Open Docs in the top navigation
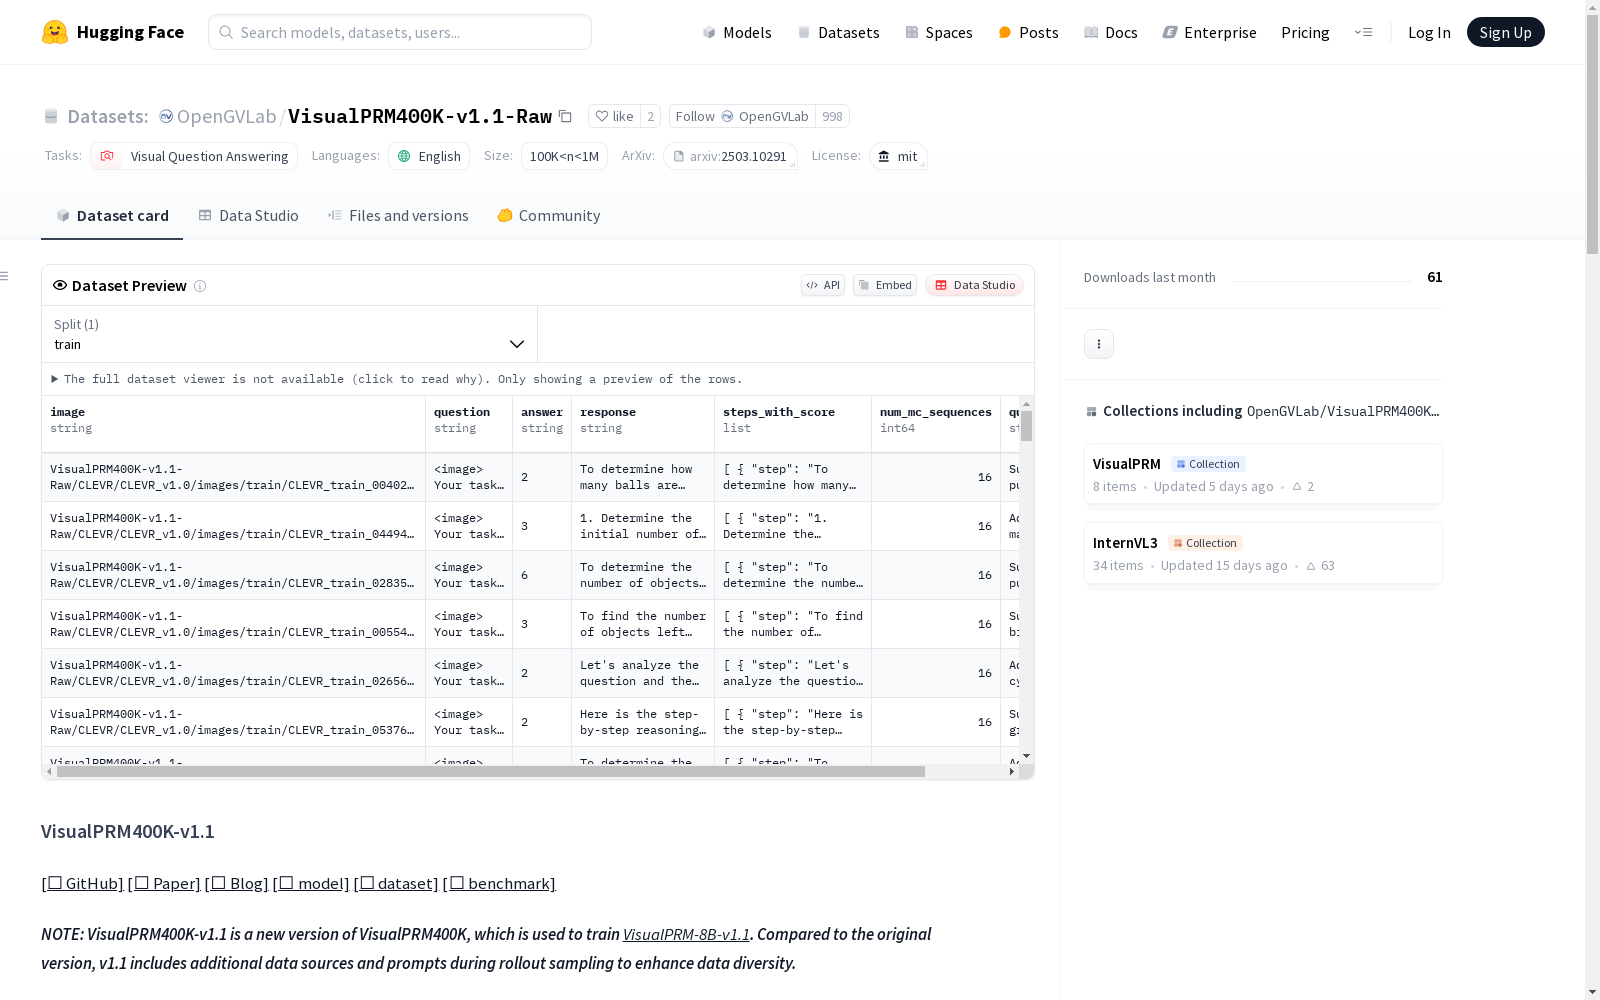The width and height of the screenshot is (1600, 1000). [1111, 32]
